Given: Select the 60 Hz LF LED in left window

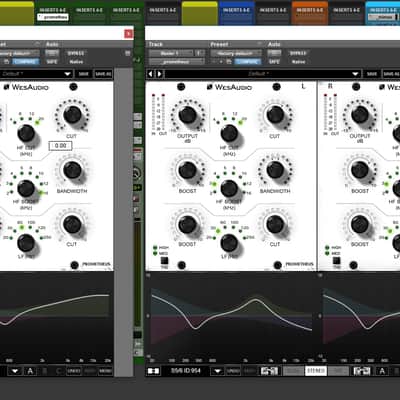Looking at the screenshot, I should [x=22, y=228].
